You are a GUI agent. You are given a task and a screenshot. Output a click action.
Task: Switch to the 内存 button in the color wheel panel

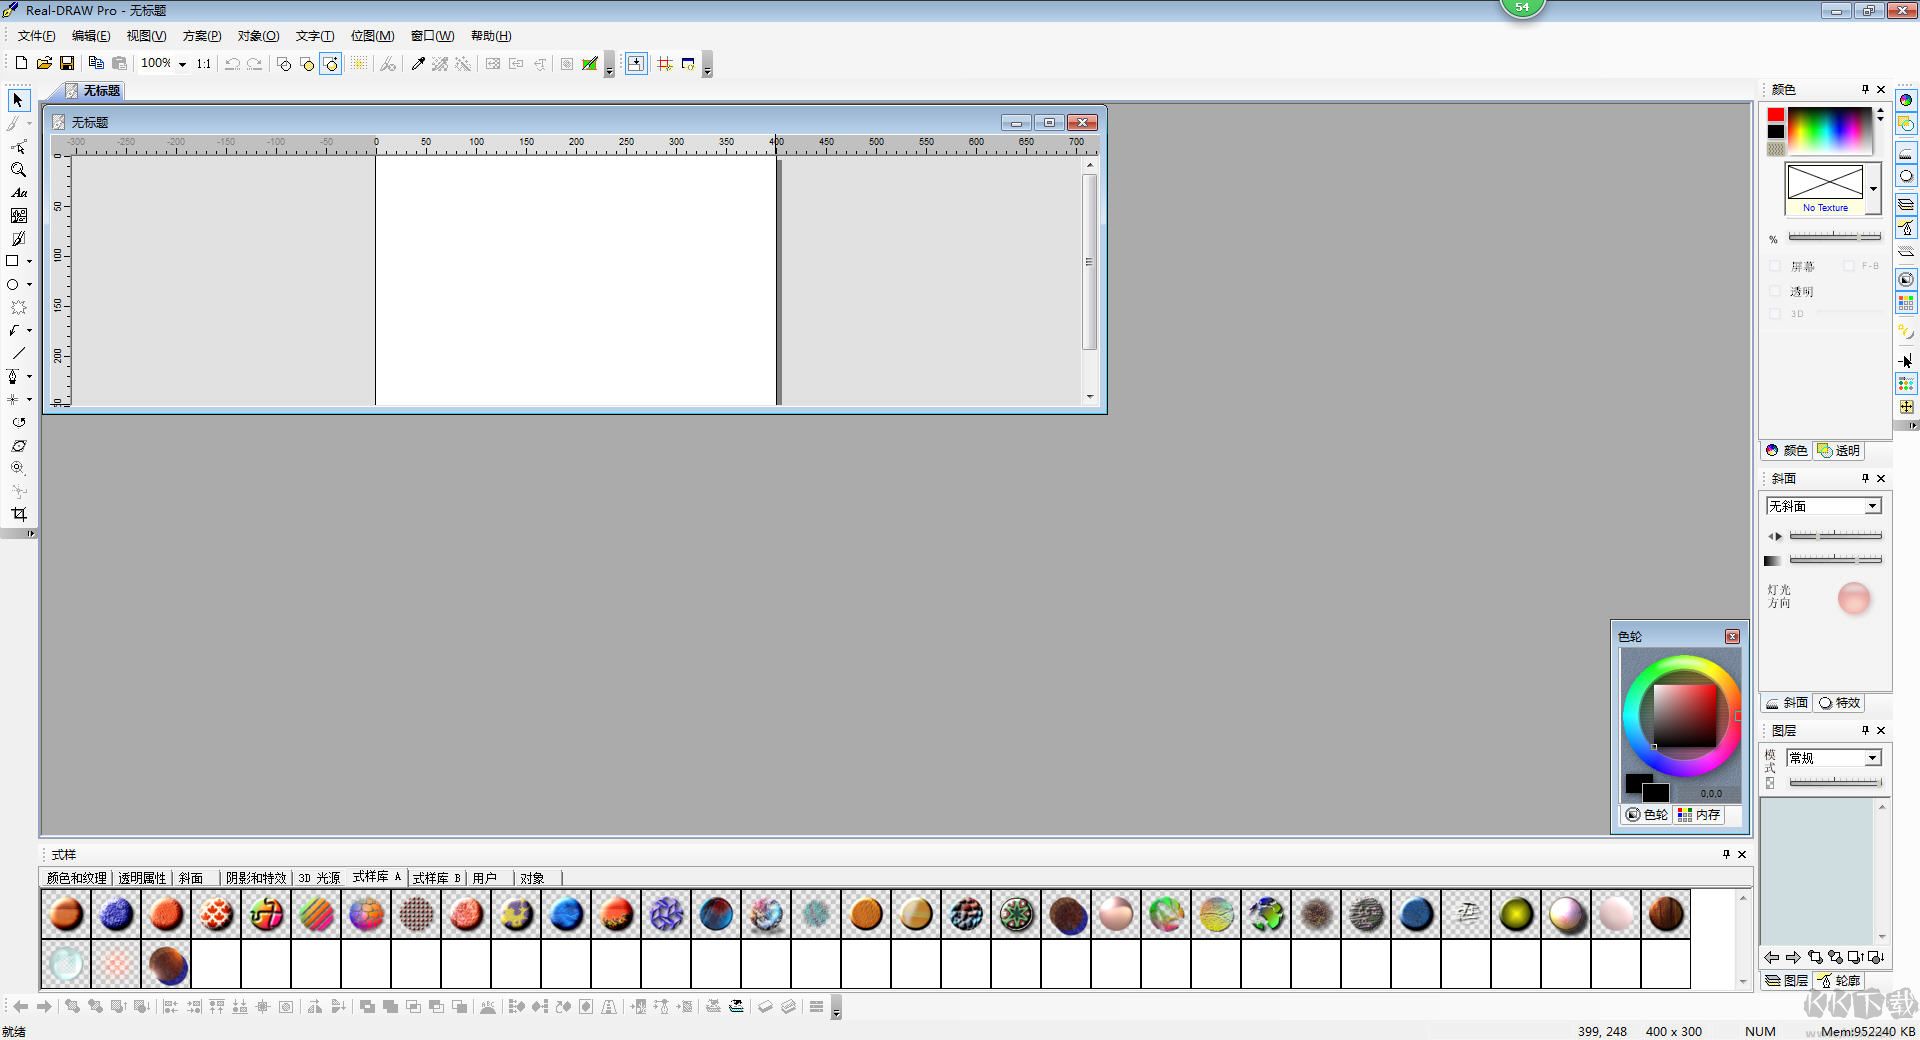coord(1698,815)
